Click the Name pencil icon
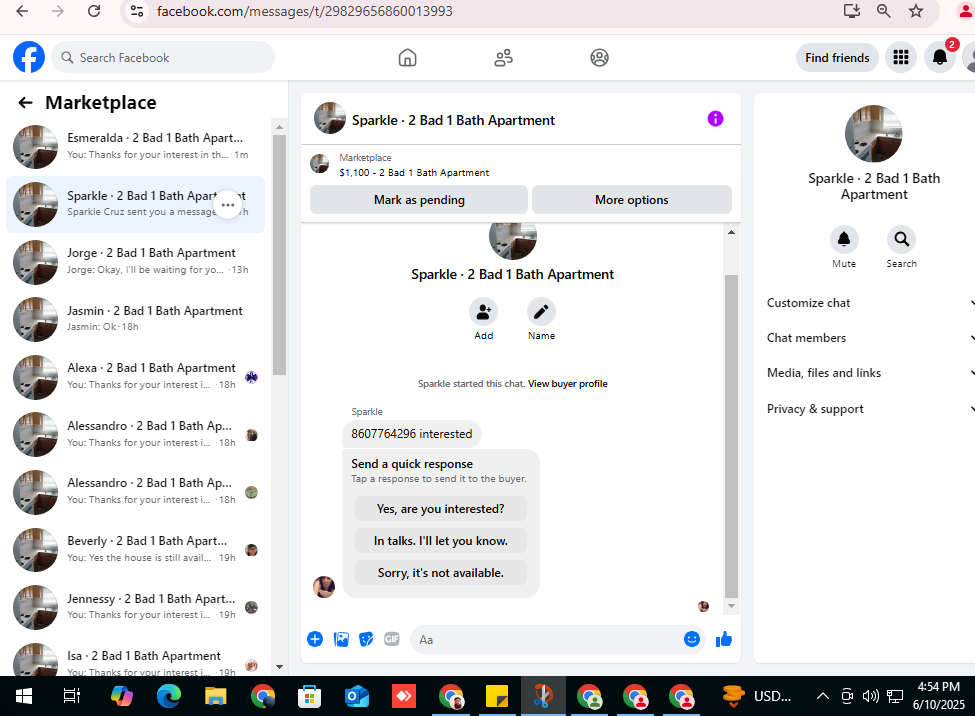 (541, 312)
